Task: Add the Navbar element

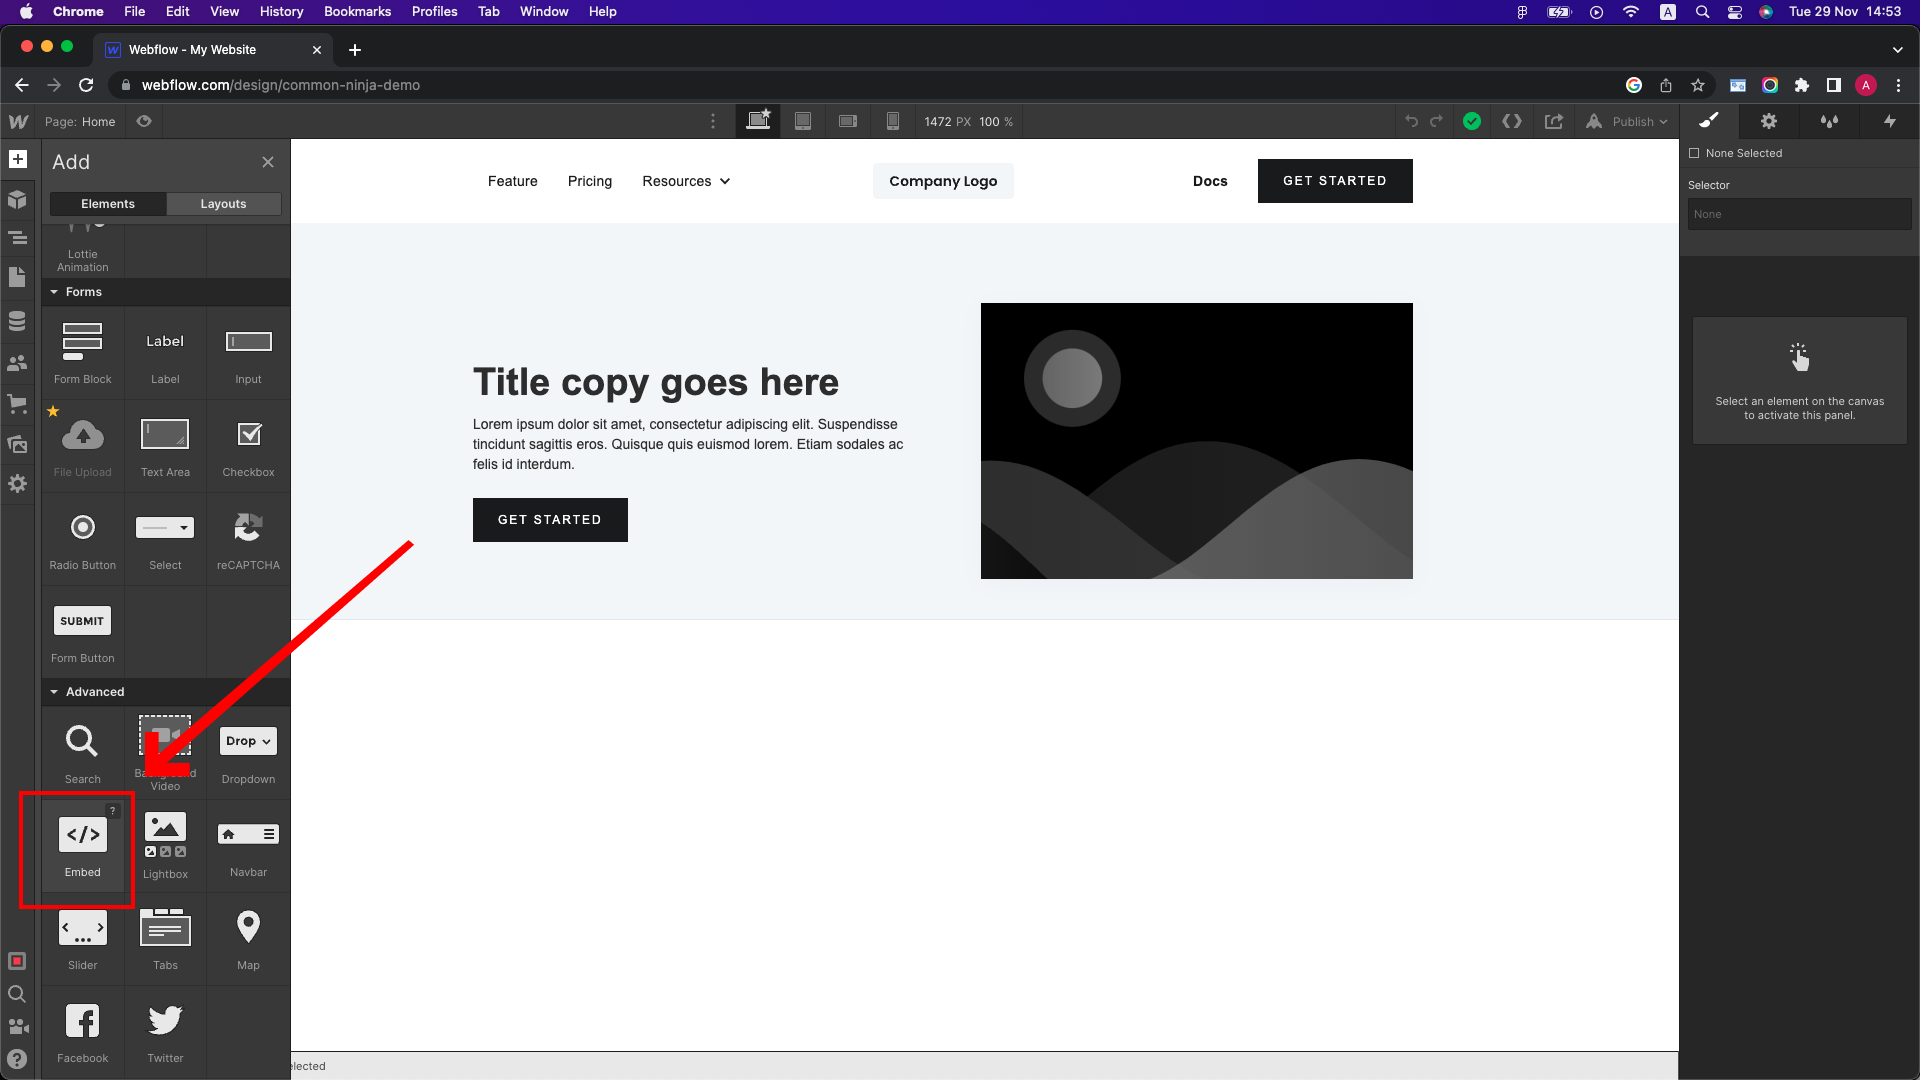Action: tap(248, 846)
